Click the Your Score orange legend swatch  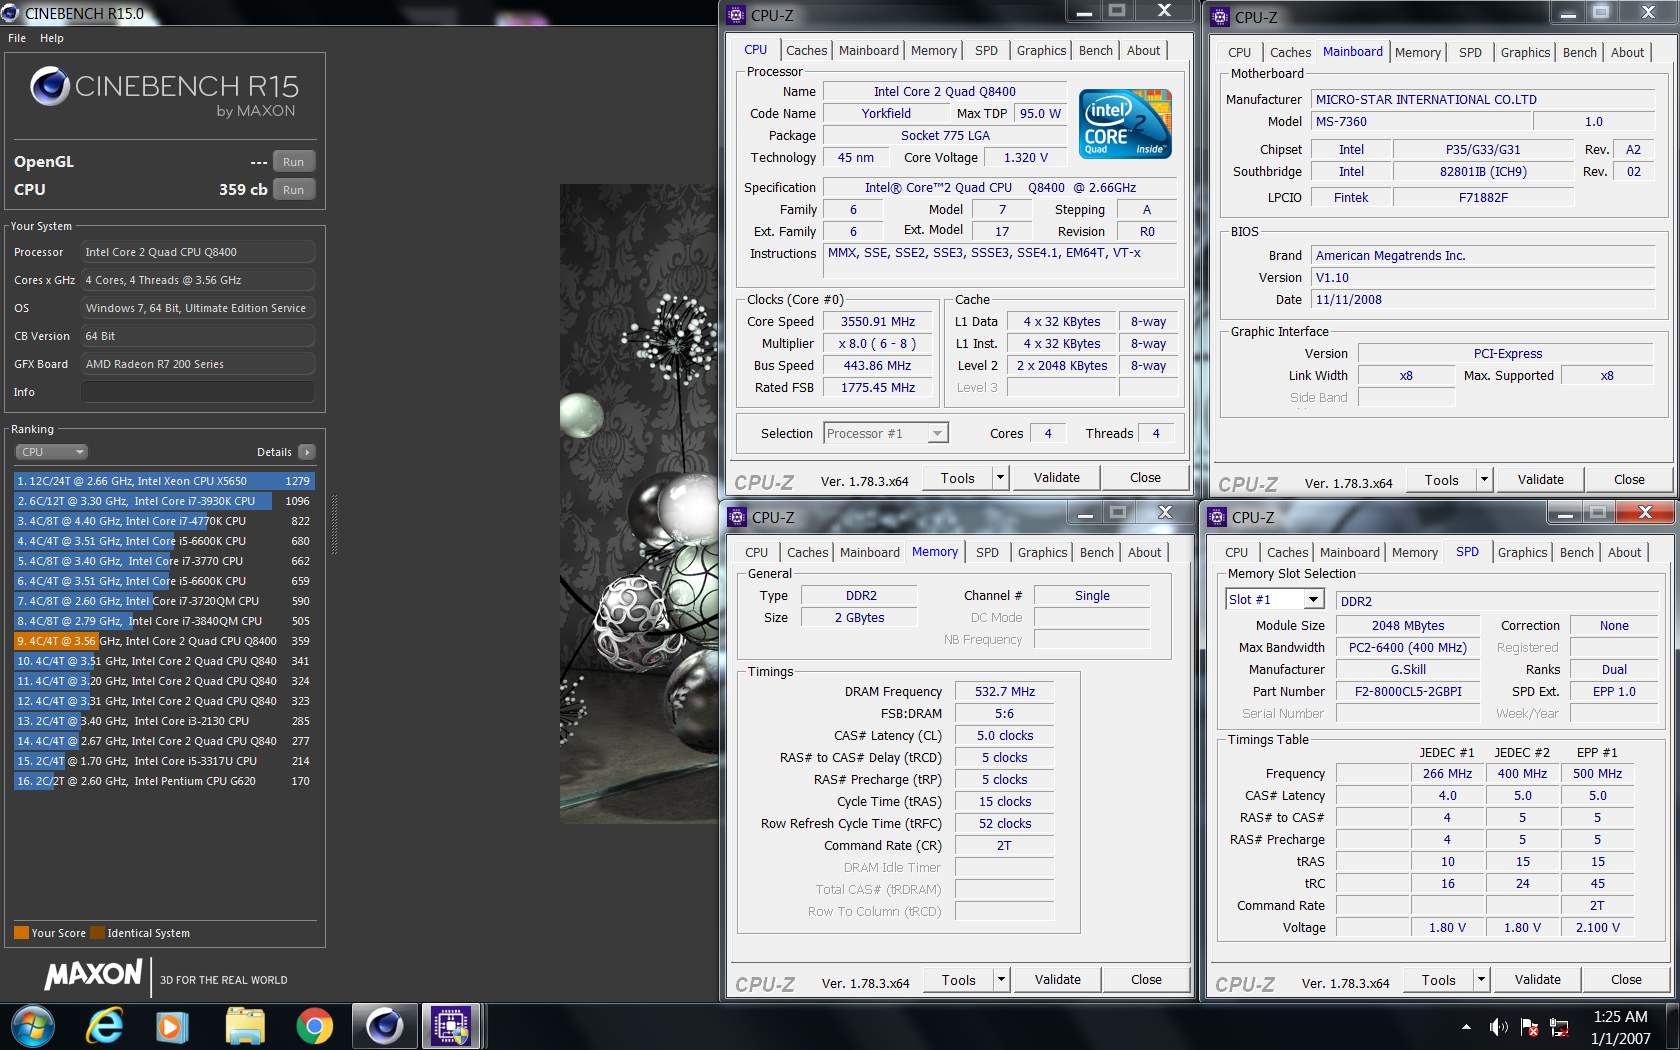[21, 933]
